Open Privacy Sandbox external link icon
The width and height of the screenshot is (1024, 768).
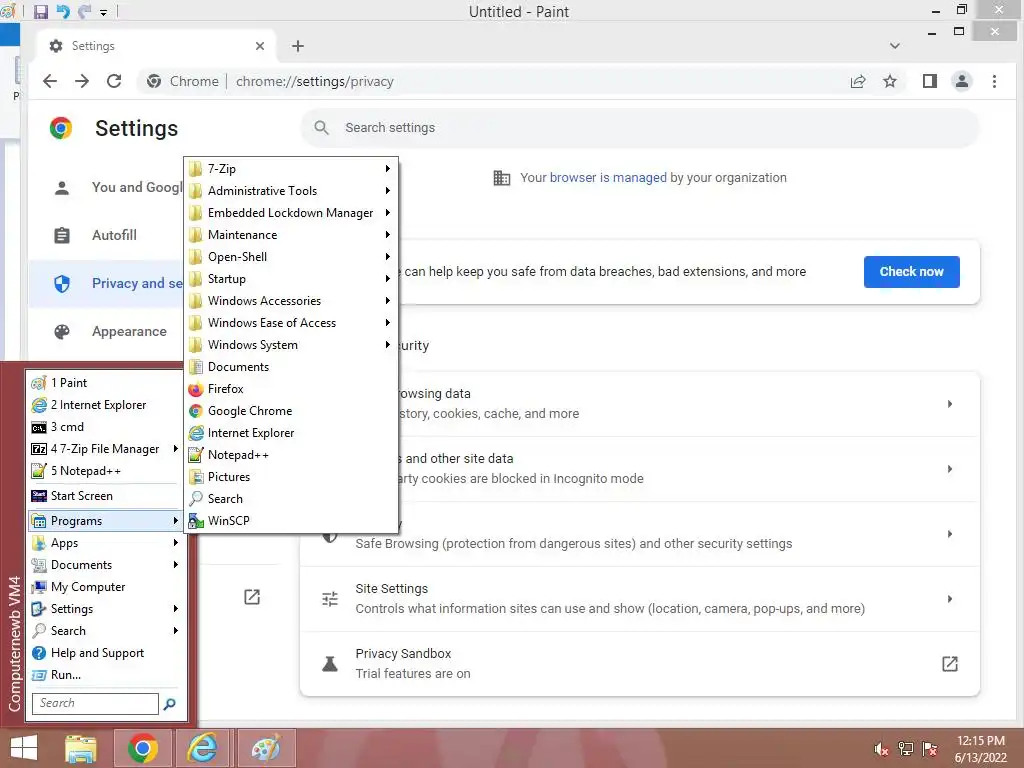(950, 664)
